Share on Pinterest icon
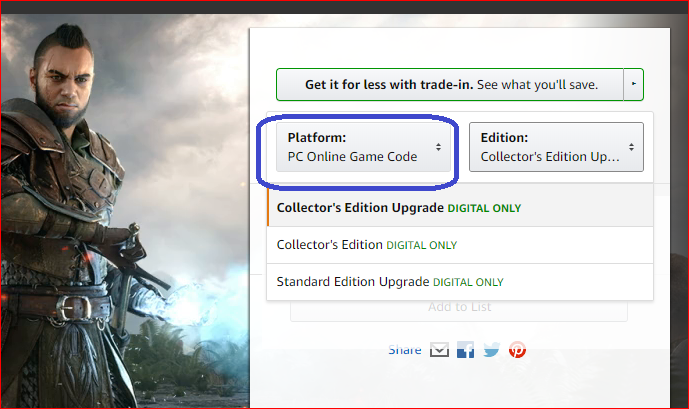 click(517, 350)
